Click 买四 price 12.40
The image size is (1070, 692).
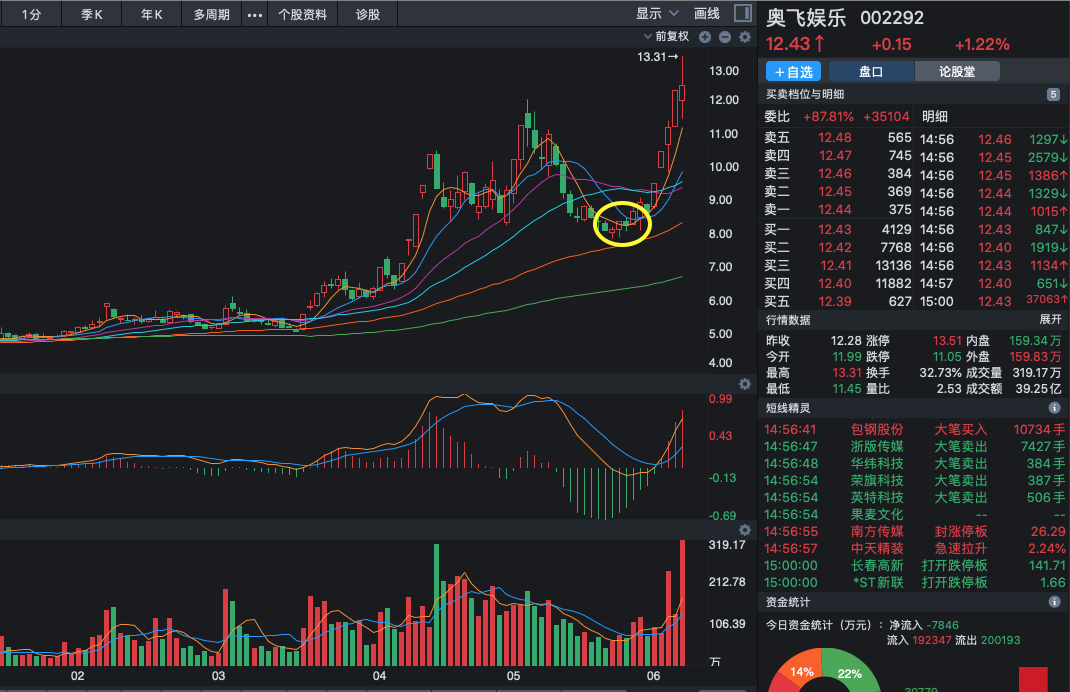(x=835, y=283)
